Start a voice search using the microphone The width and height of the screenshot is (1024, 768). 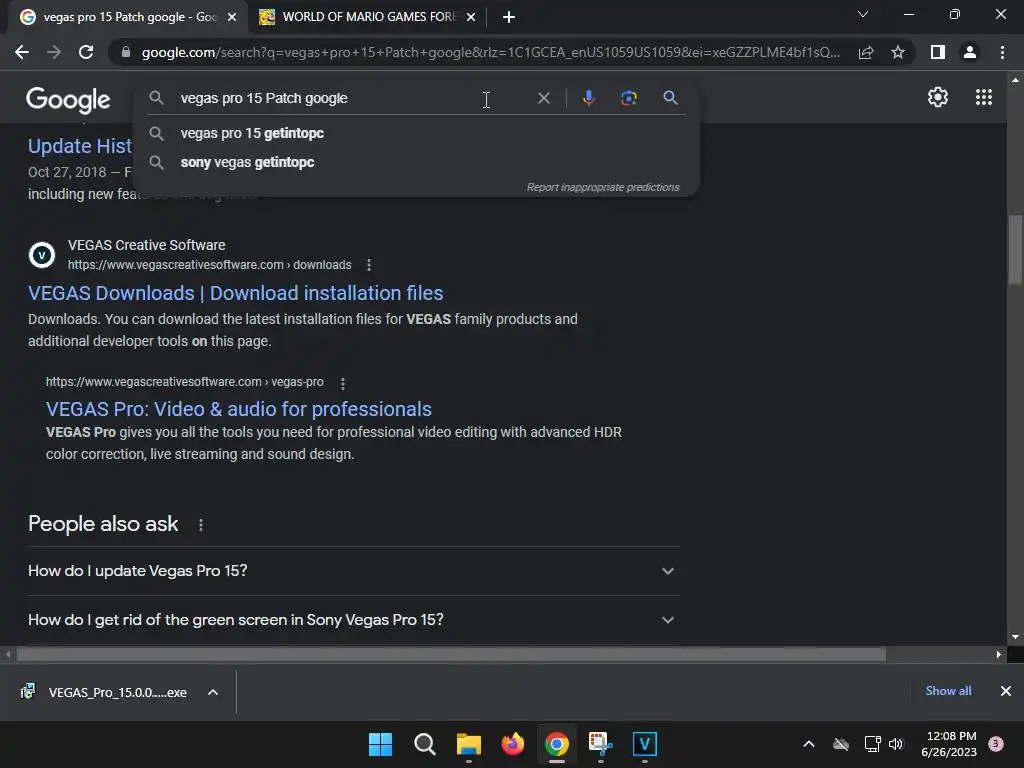pyautogui.click(x=588, y=98)
